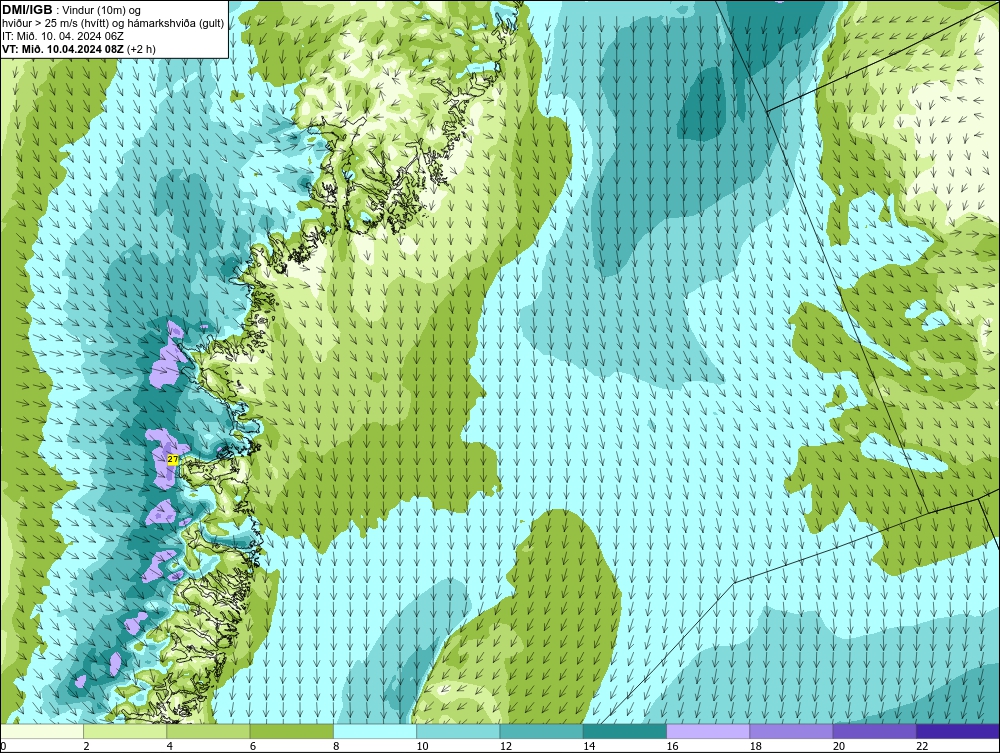Click the legend scale label '20'

pos(839,747)
